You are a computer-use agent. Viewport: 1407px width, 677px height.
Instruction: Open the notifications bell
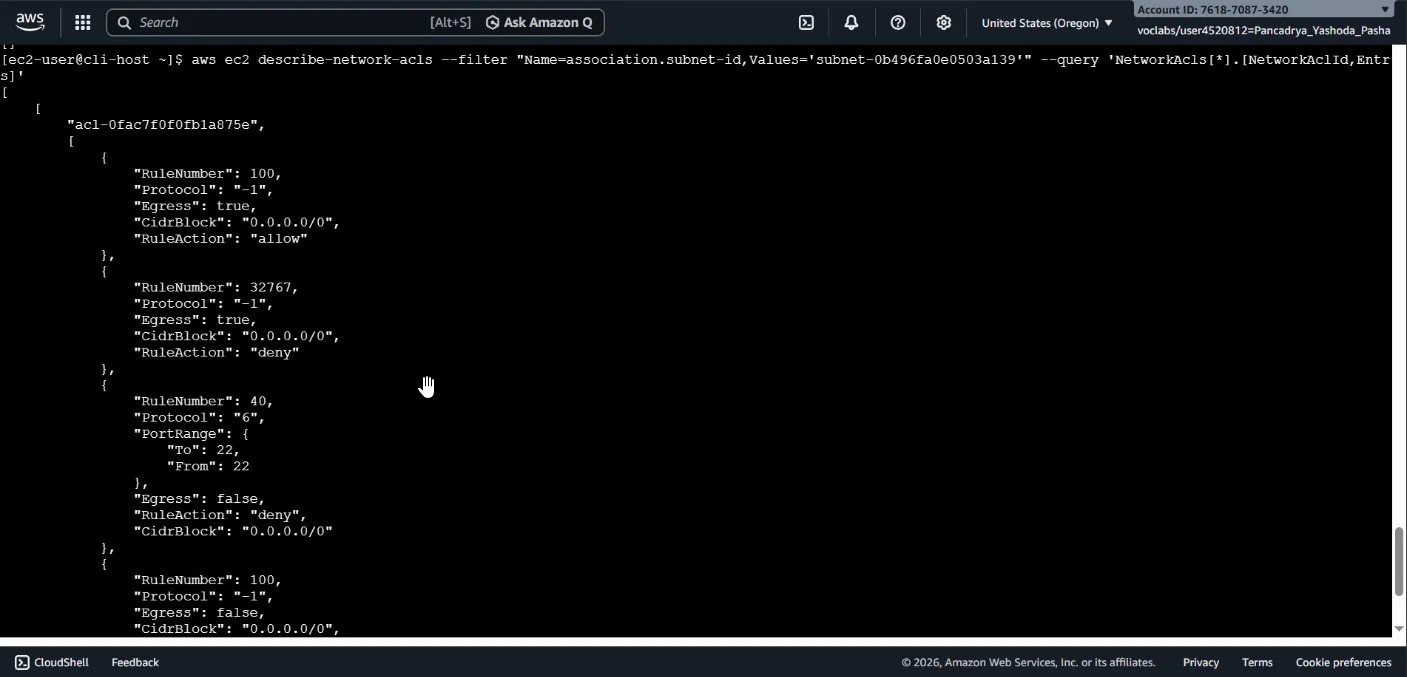coord(851,22)
